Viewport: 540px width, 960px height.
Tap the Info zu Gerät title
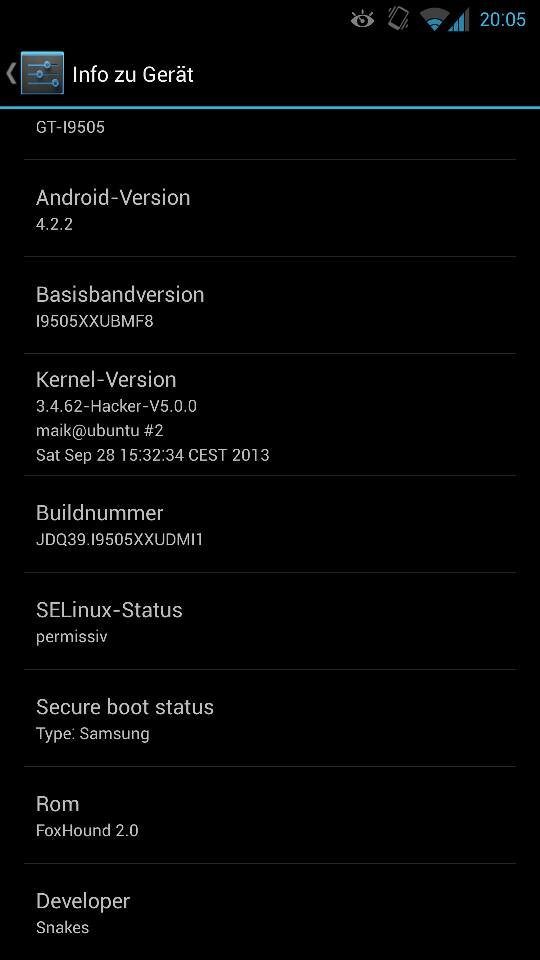click(x=133, y=75)
